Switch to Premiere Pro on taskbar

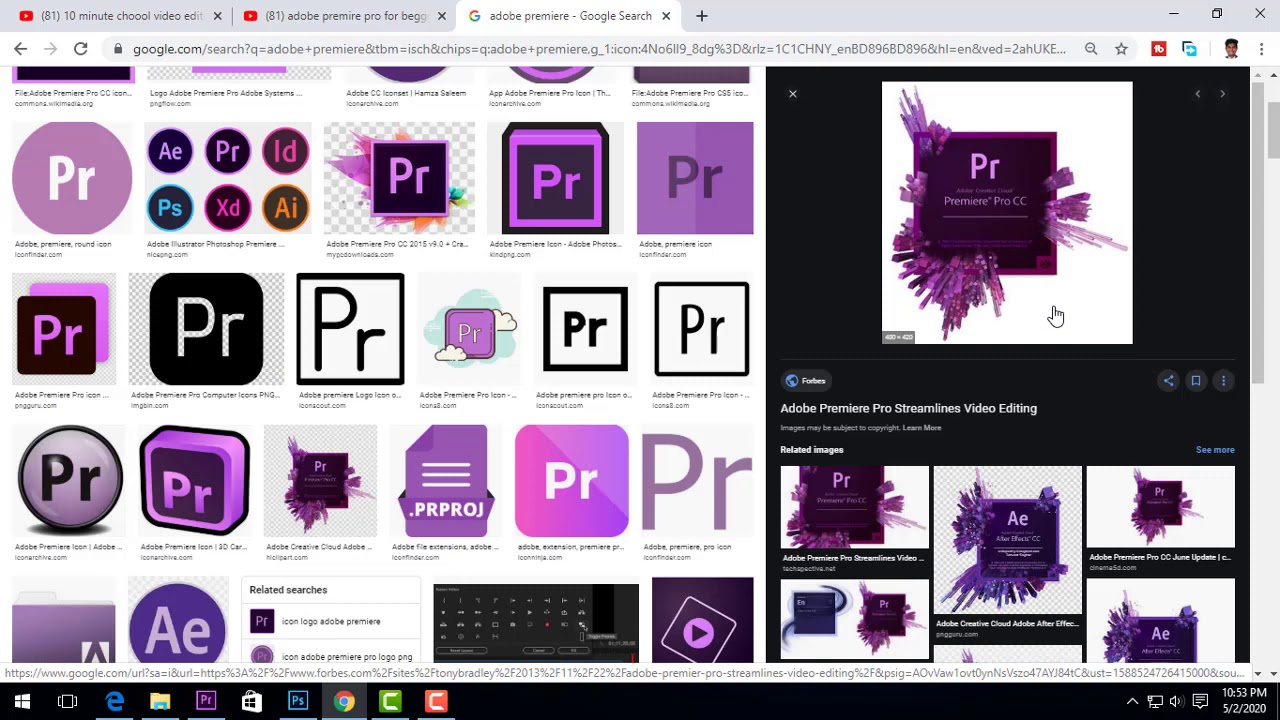(x=206, y=701)
